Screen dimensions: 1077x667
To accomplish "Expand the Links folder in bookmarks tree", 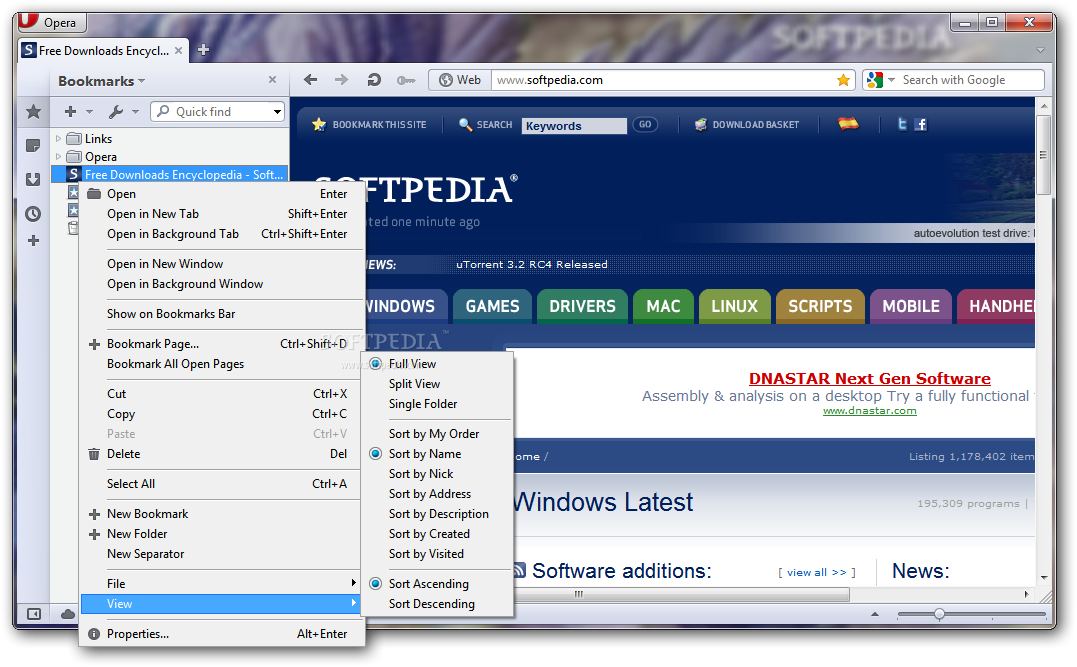I will [58, 138].
